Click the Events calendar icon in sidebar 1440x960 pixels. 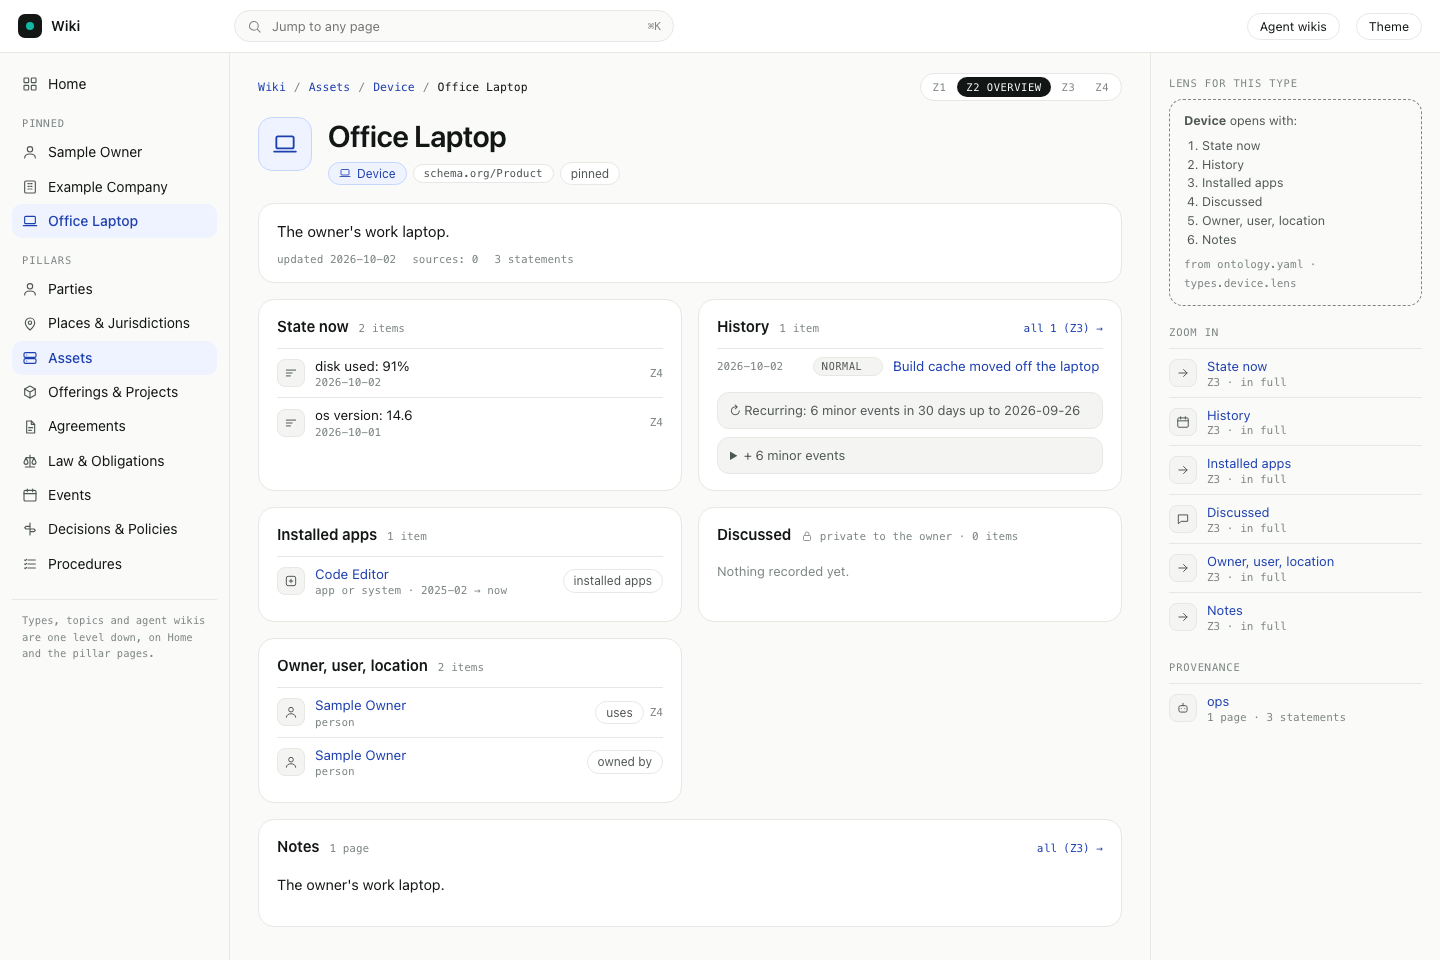tap(30, 495)
